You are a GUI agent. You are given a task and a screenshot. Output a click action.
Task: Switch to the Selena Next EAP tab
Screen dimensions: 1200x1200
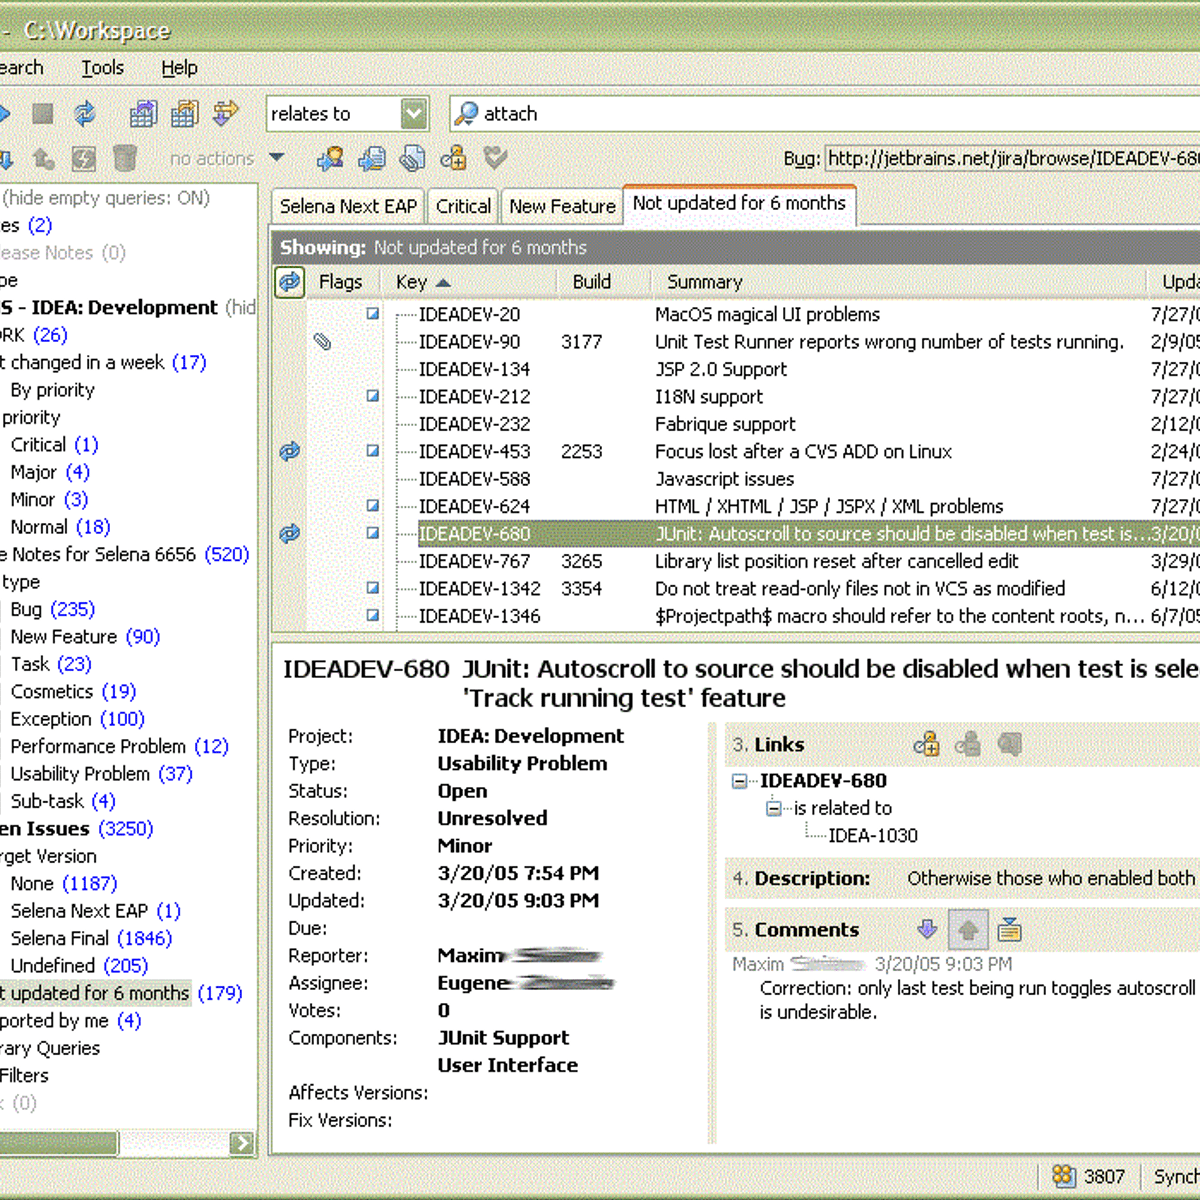click(348, 206)
